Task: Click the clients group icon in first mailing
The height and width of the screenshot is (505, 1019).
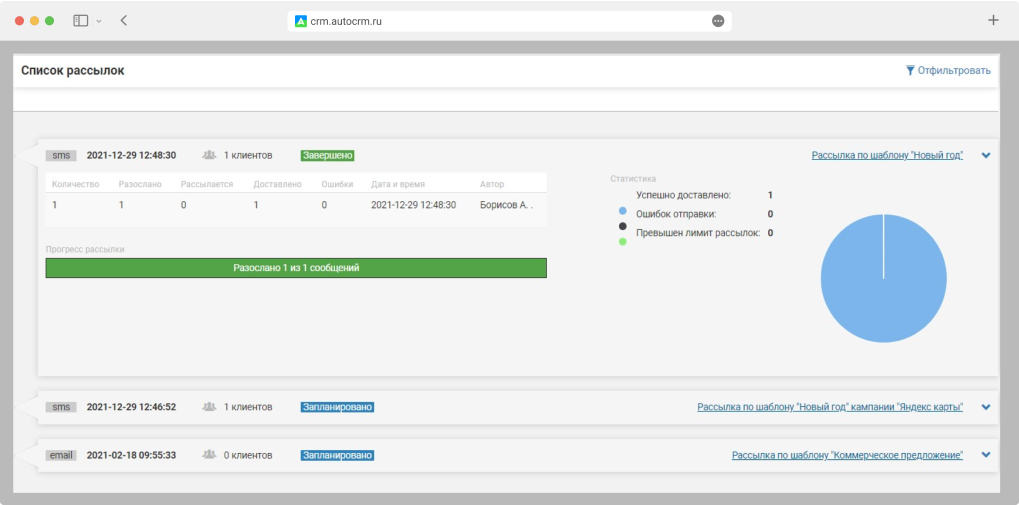Action: coord(209,155)
